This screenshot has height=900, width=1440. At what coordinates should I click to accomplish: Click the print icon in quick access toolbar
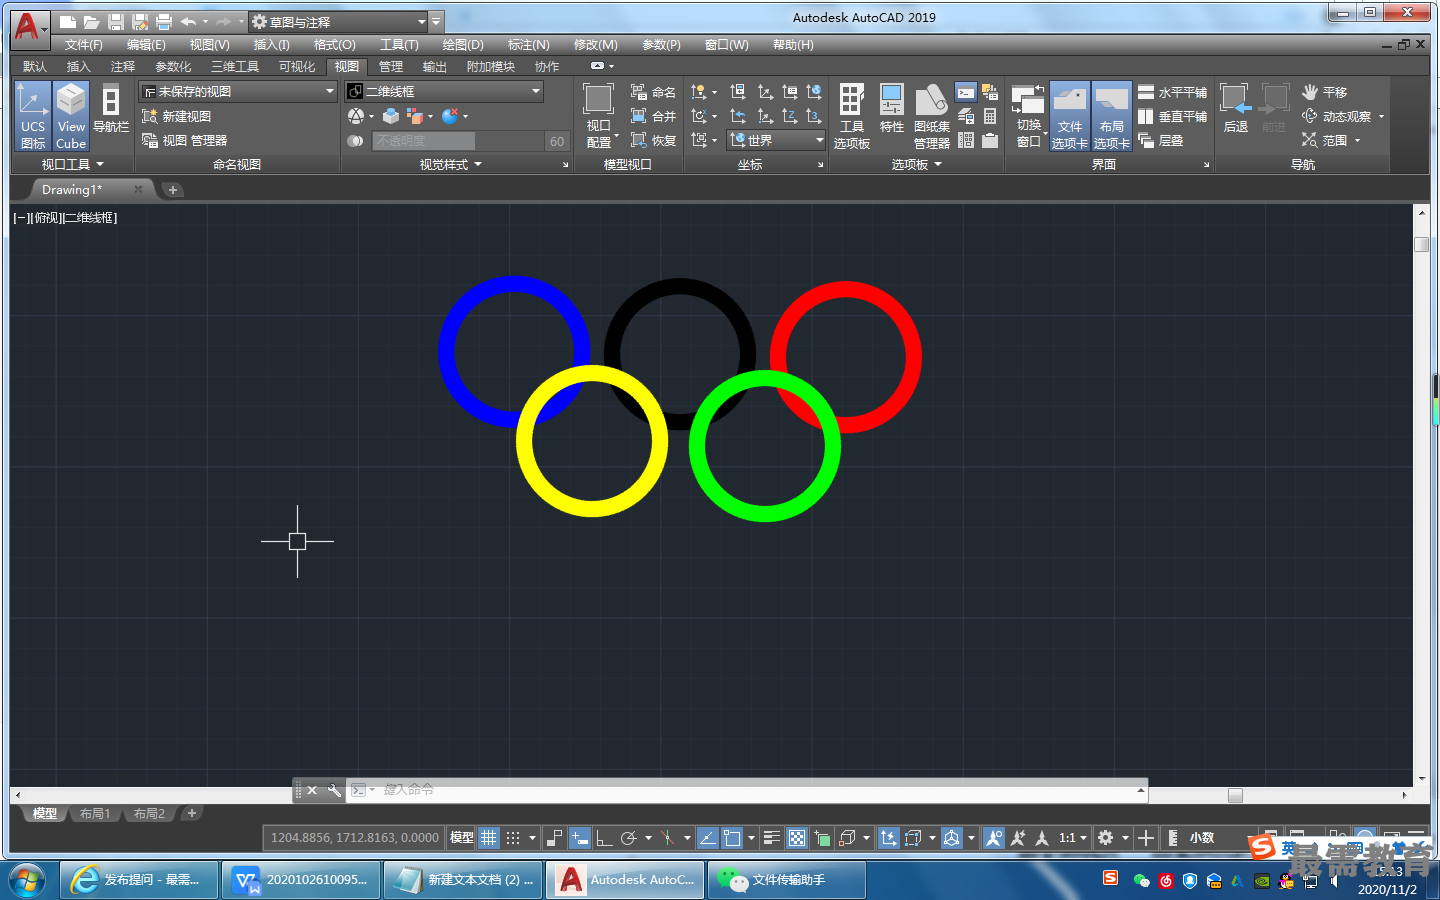(163, 21)
